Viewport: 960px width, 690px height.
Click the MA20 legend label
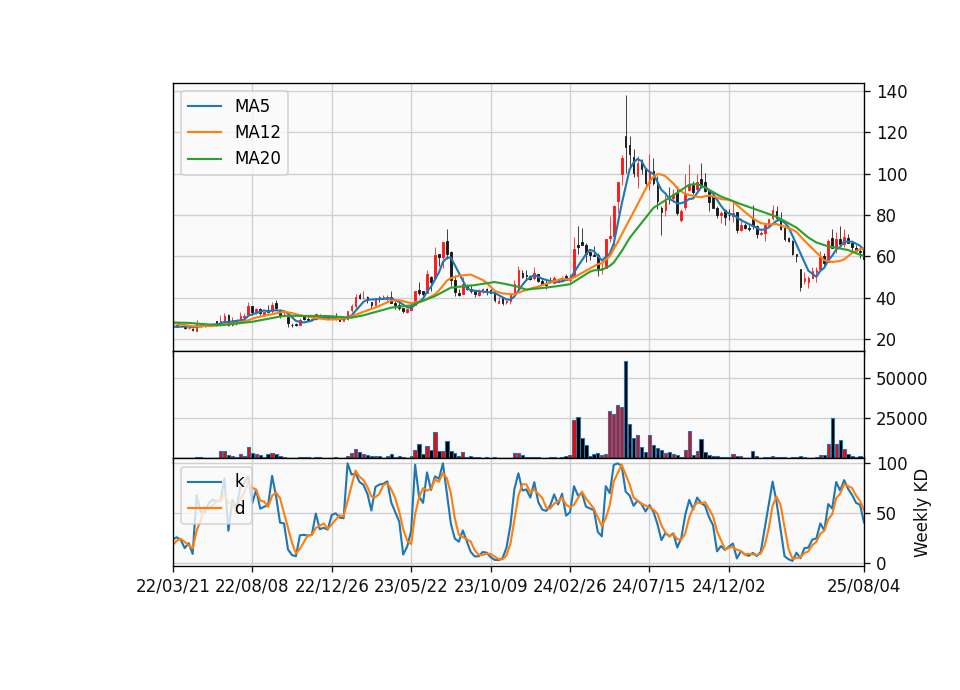pyautogui.click(x=257, y=159)
